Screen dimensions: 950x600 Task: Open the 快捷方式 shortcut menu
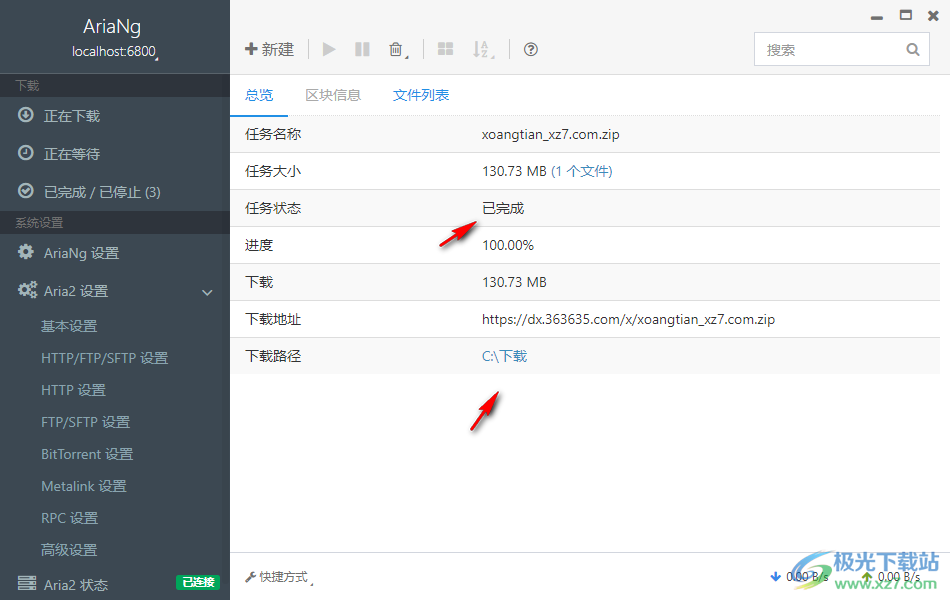pos(279,577)
